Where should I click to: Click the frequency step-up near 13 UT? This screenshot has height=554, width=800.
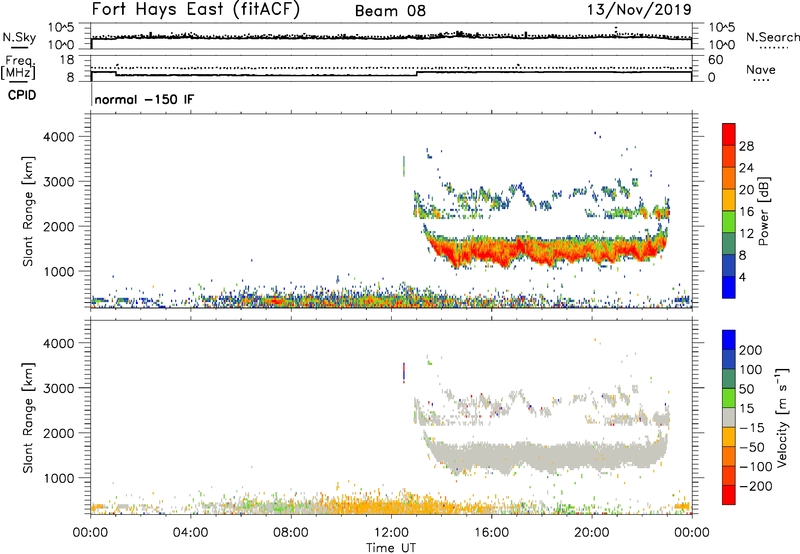417,73
